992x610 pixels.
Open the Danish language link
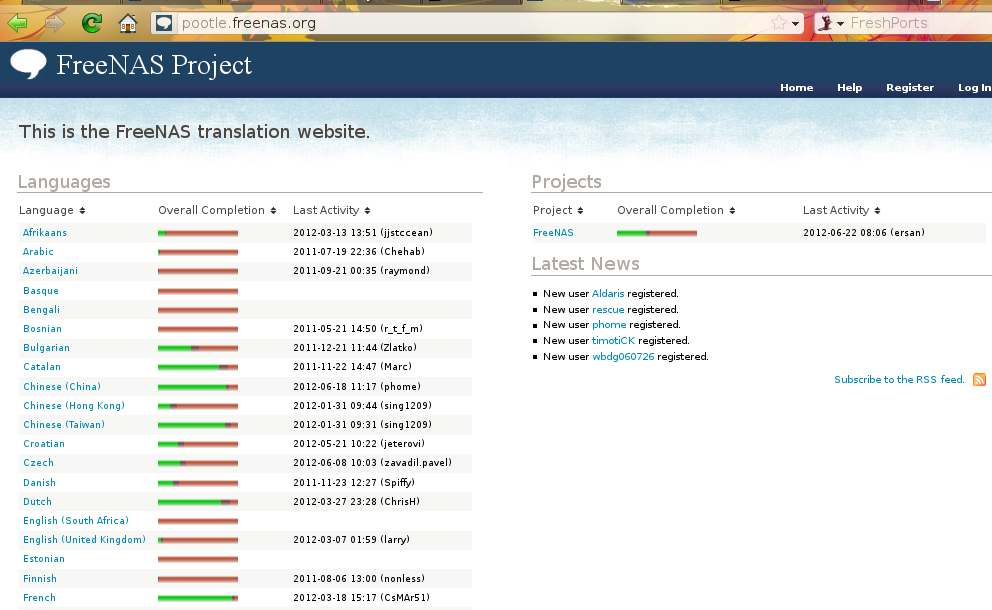tap(39, 482)
